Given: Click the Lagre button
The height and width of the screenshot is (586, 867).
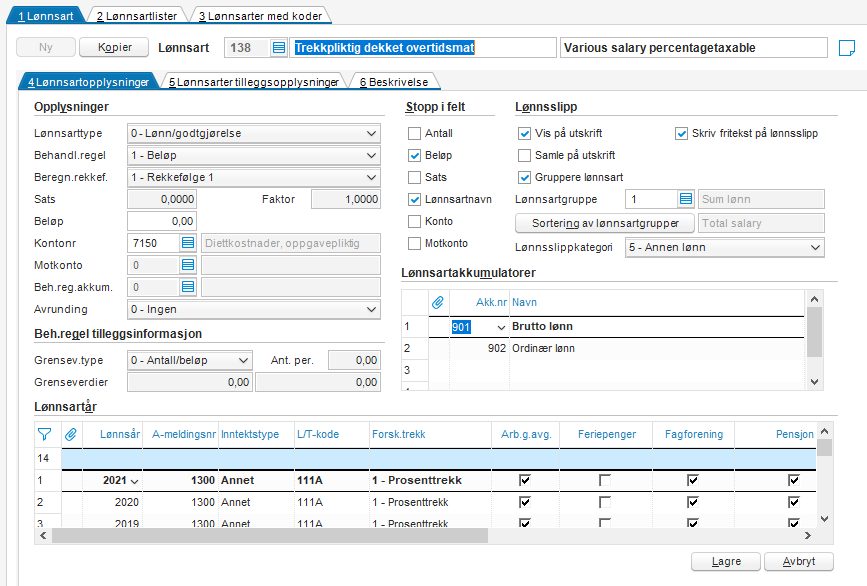Looking at the screenshot, I should [726, 562].
